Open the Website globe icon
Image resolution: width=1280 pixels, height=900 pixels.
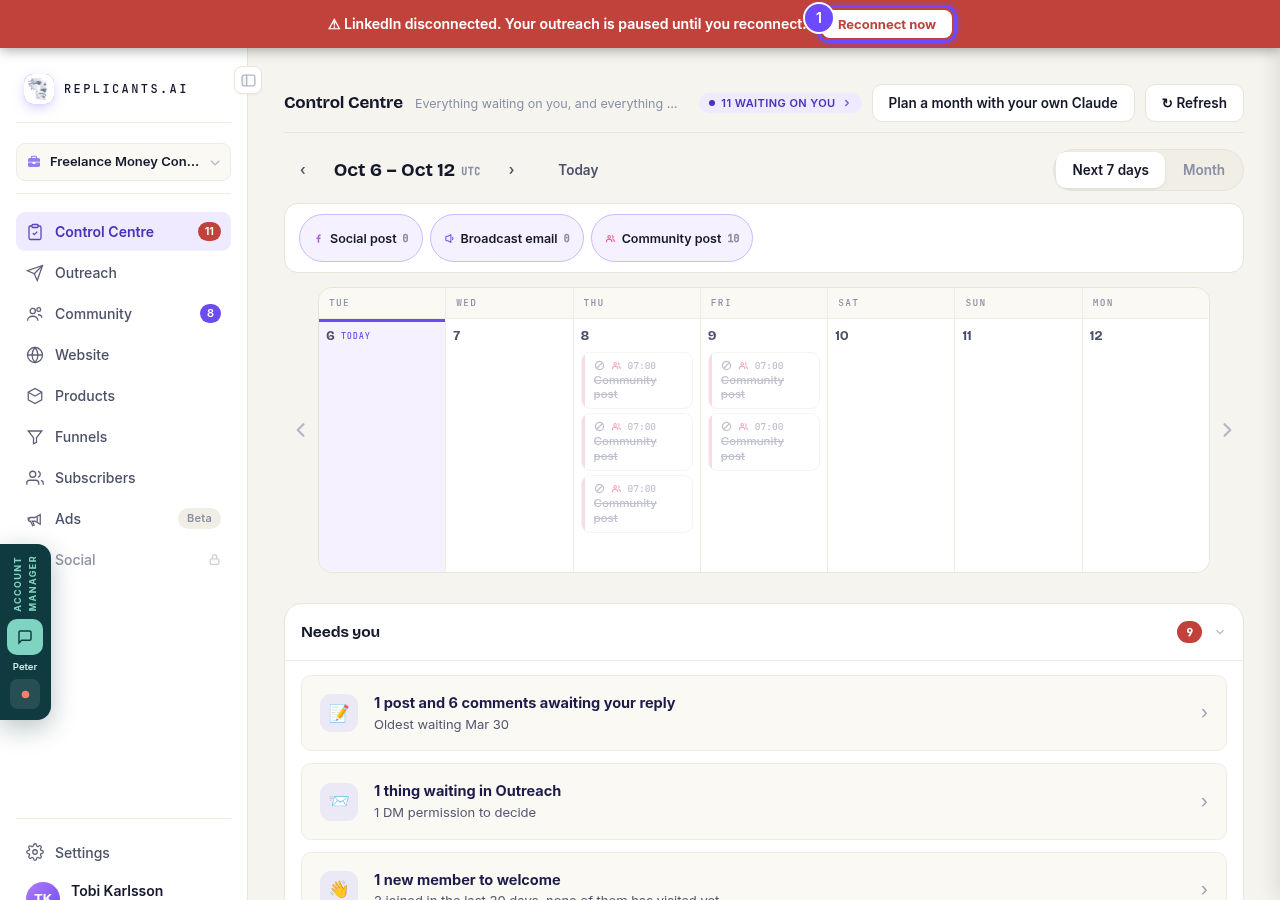(x=35, y=355)
